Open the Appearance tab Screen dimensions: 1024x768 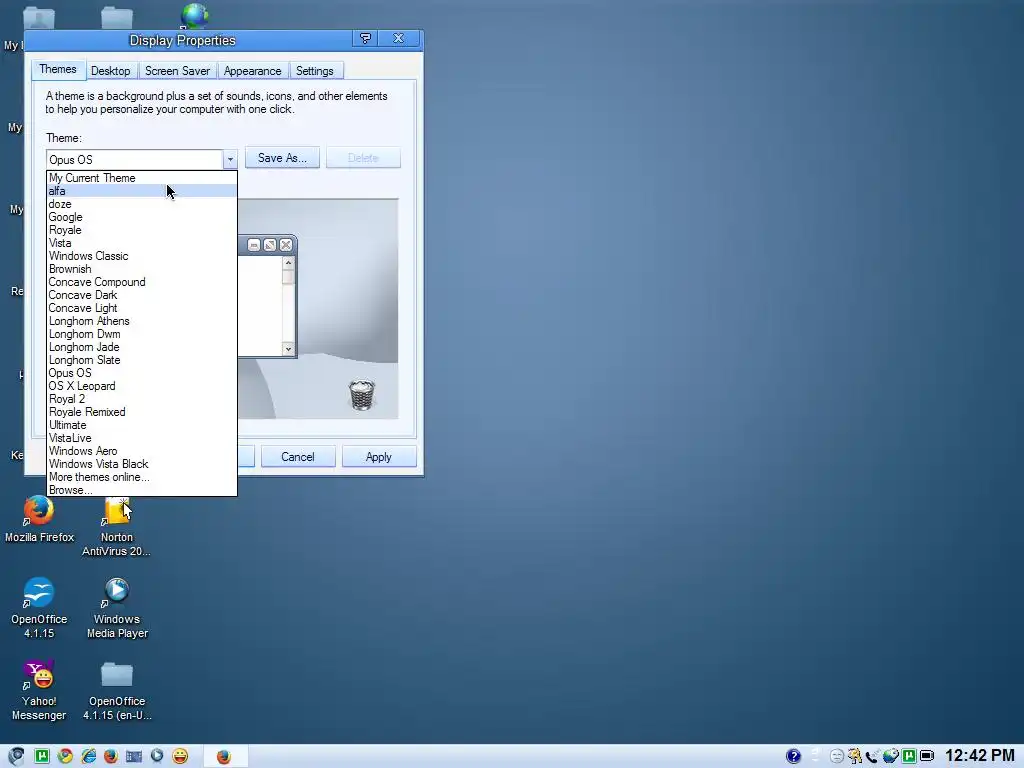tap(252, 71)
